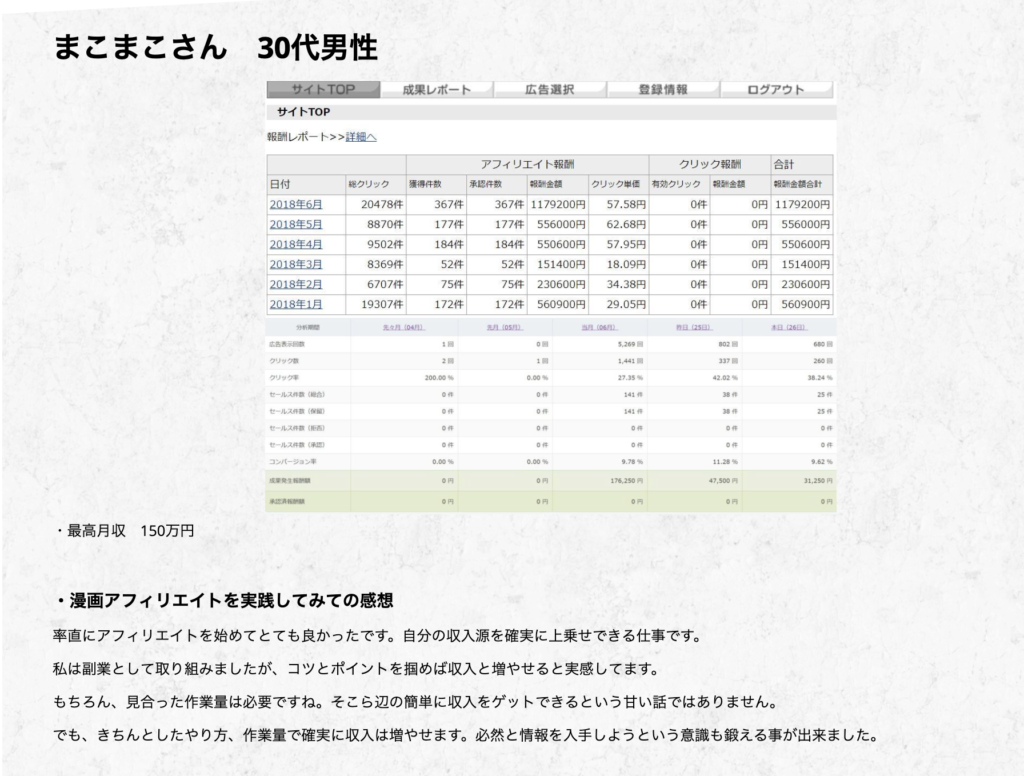Screen dimensions: 1024x776
Task: Click the sentence starting 私は副業として取り組みました
Action: (356, 669)
